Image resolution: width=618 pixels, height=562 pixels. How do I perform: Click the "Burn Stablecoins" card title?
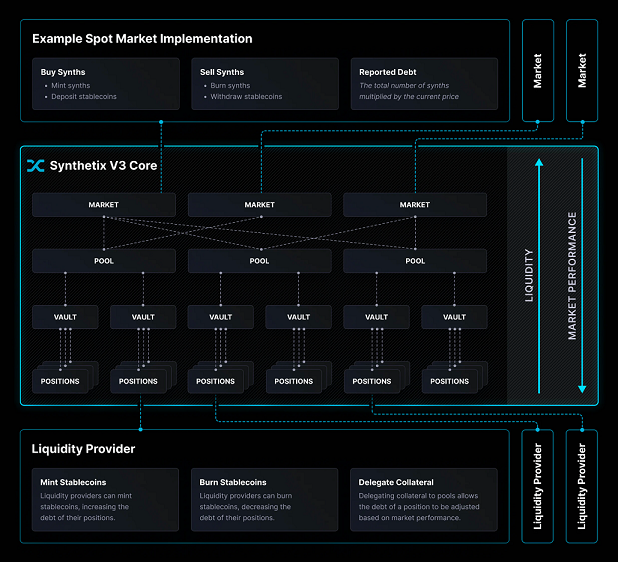[233, 482]
